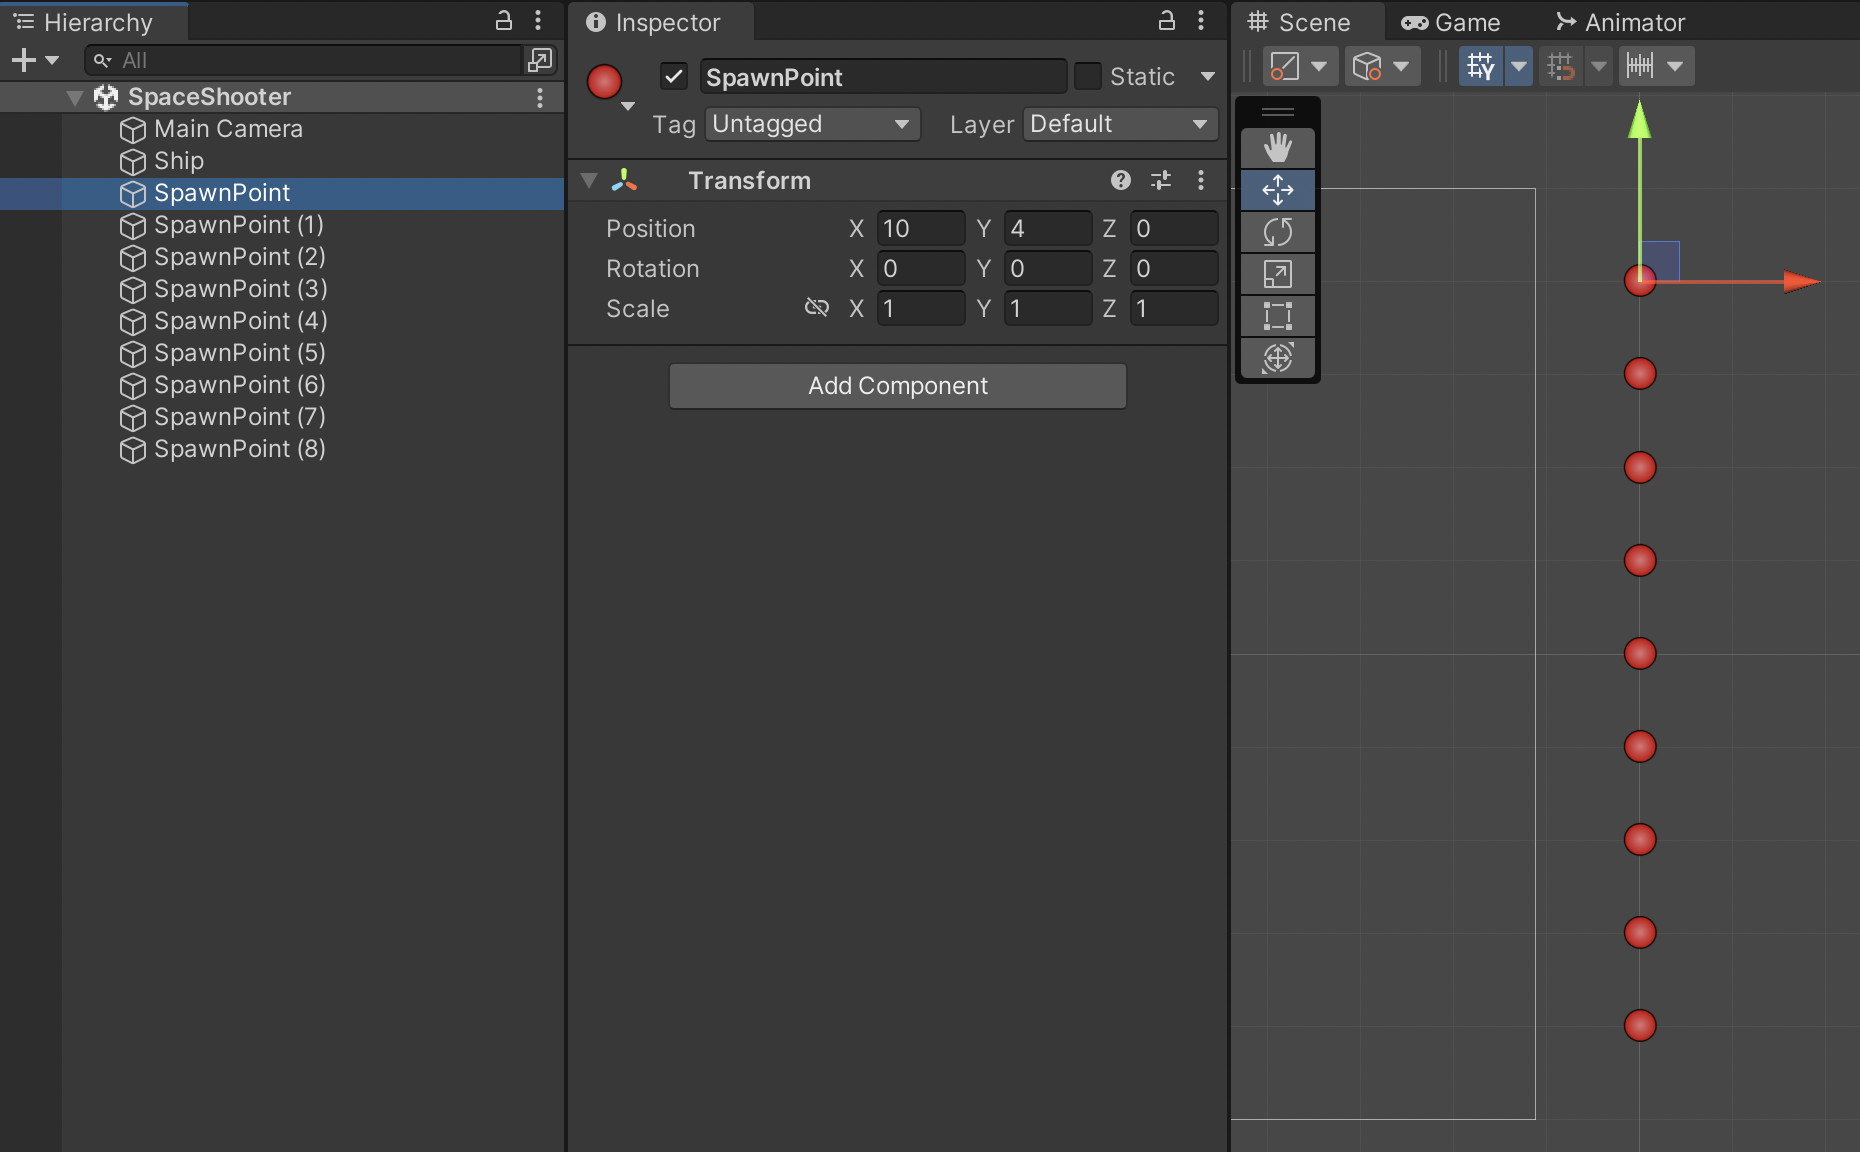This screenshot has height=1152, width=1860.
Task: Select the Rect transform tool
Action: pos(1277,316)
